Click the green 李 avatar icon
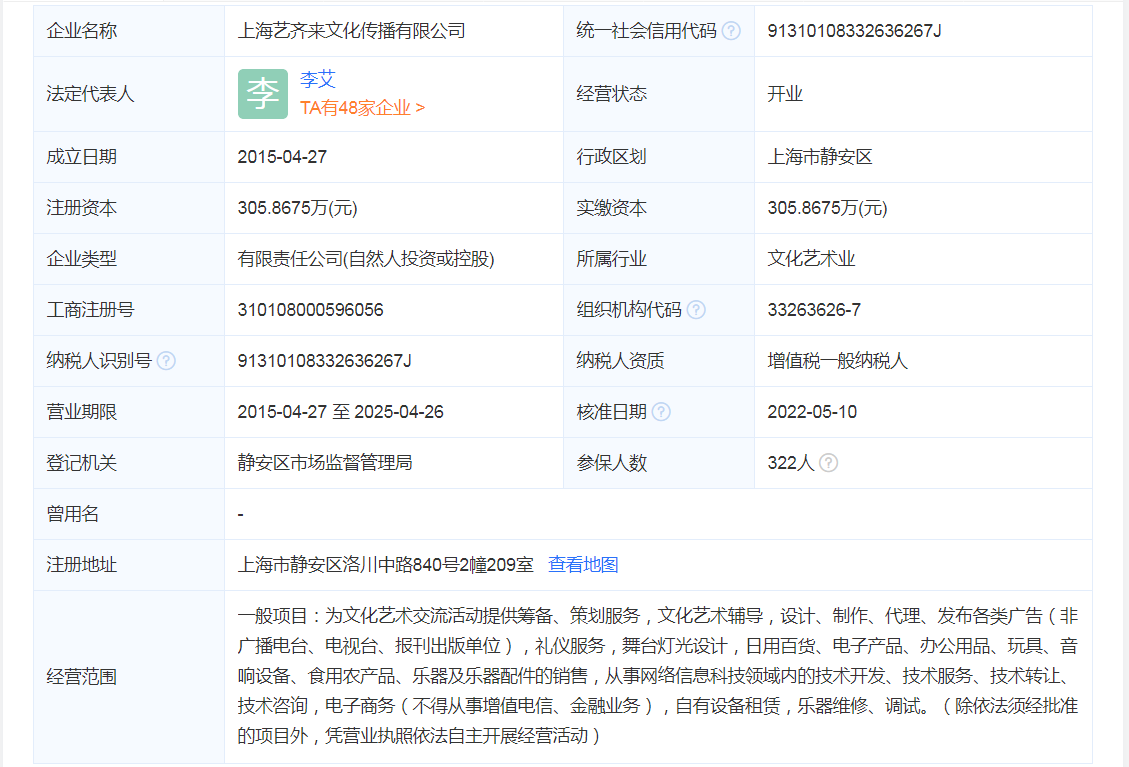 click(262, 93)
